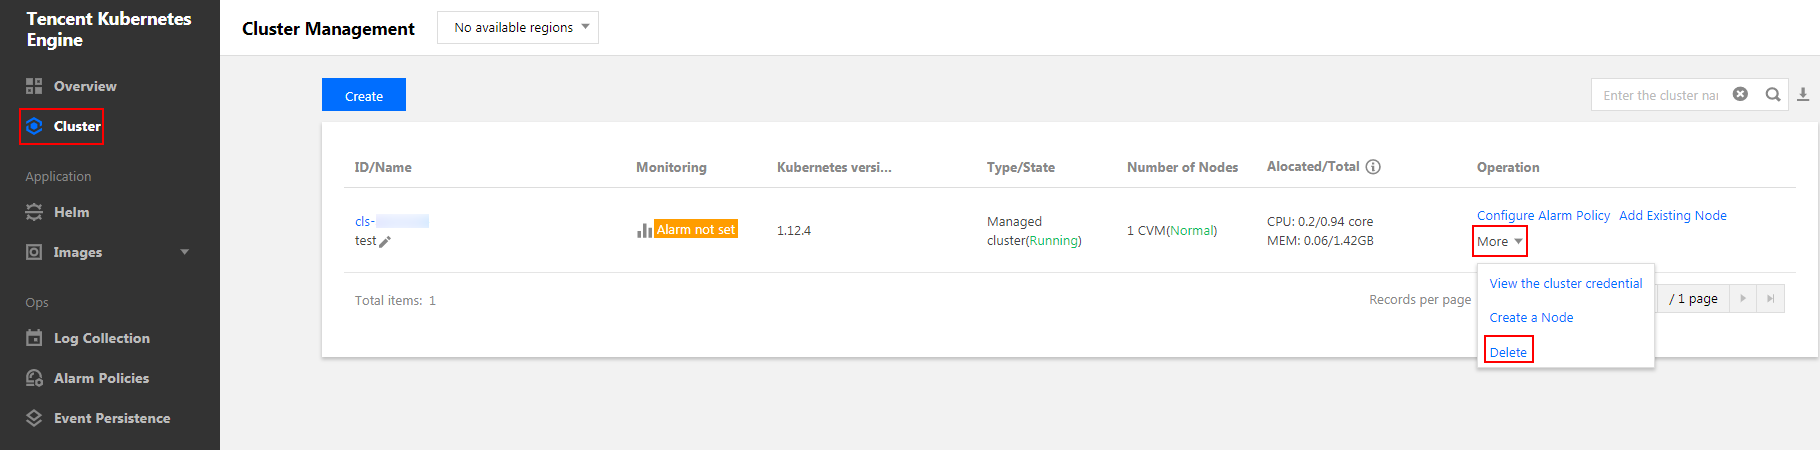
Task: Run search with the magnifier icon
Action: (1773, 95)
